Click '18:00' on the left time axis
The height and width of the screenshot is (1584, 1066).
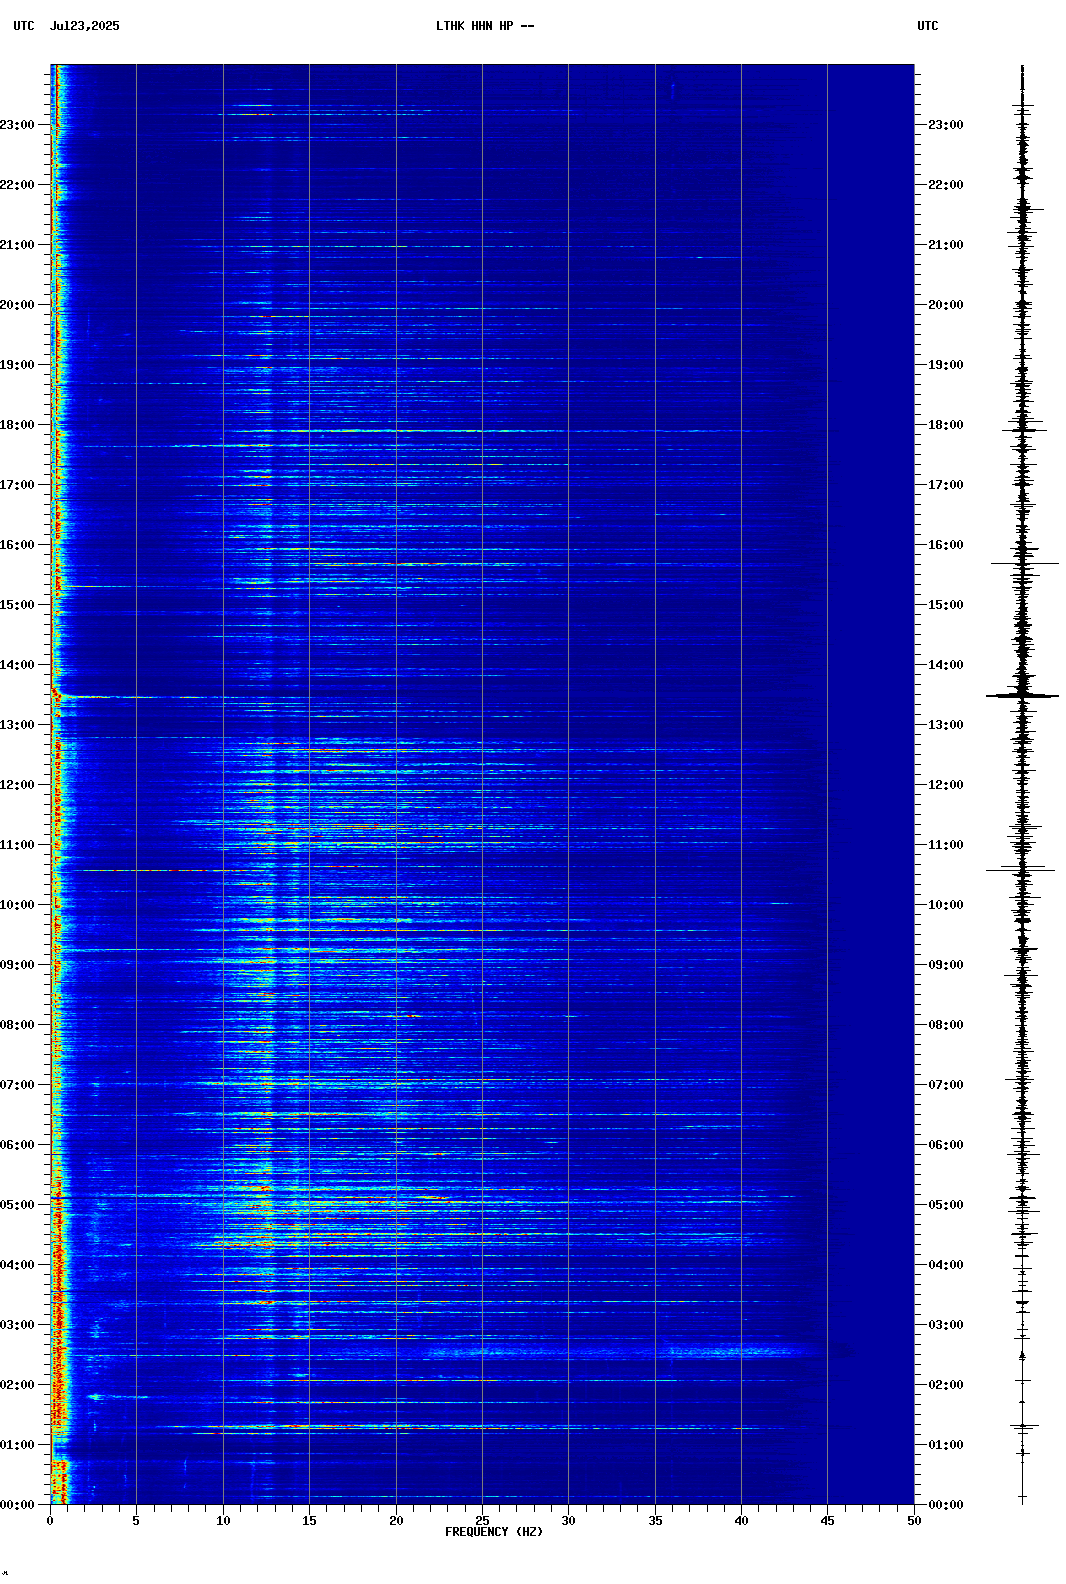17,425
